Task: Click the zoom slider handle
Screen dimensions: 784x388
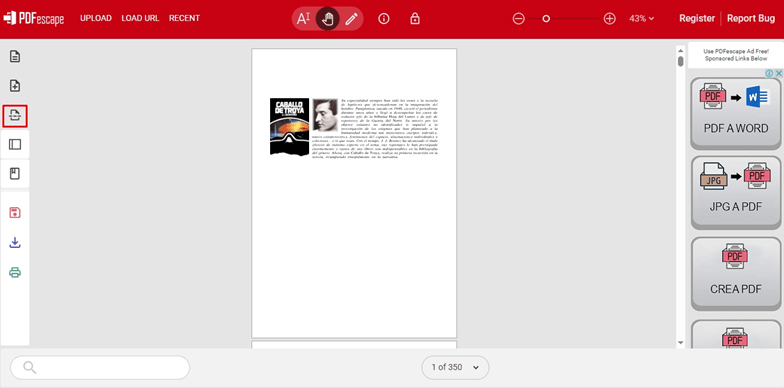Action: pos(546,18)
